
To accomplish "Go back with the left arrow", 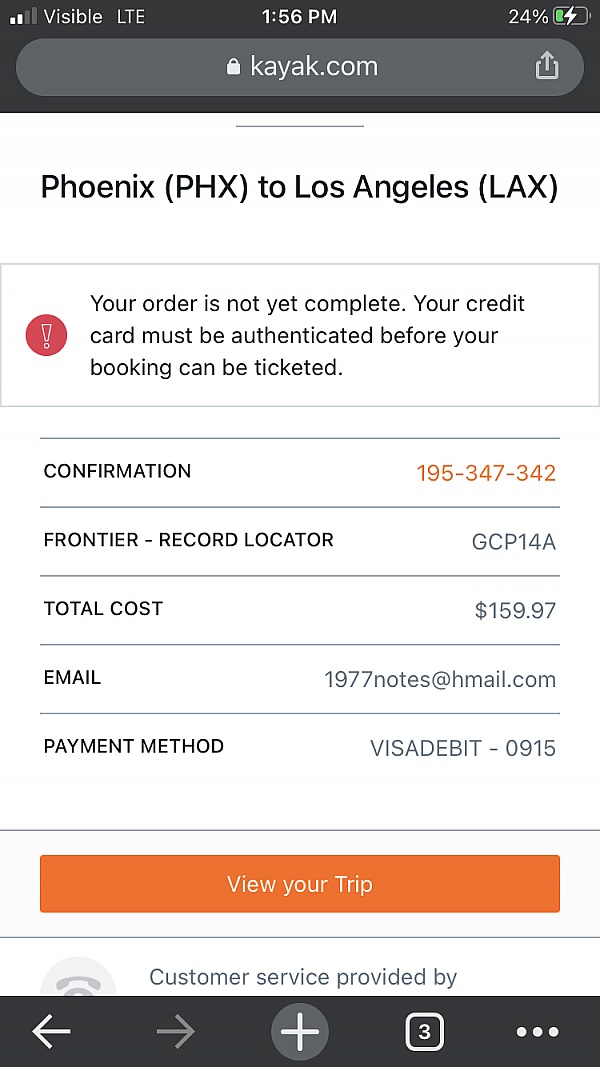I will pyautogui.click(x=51, y=1032).
